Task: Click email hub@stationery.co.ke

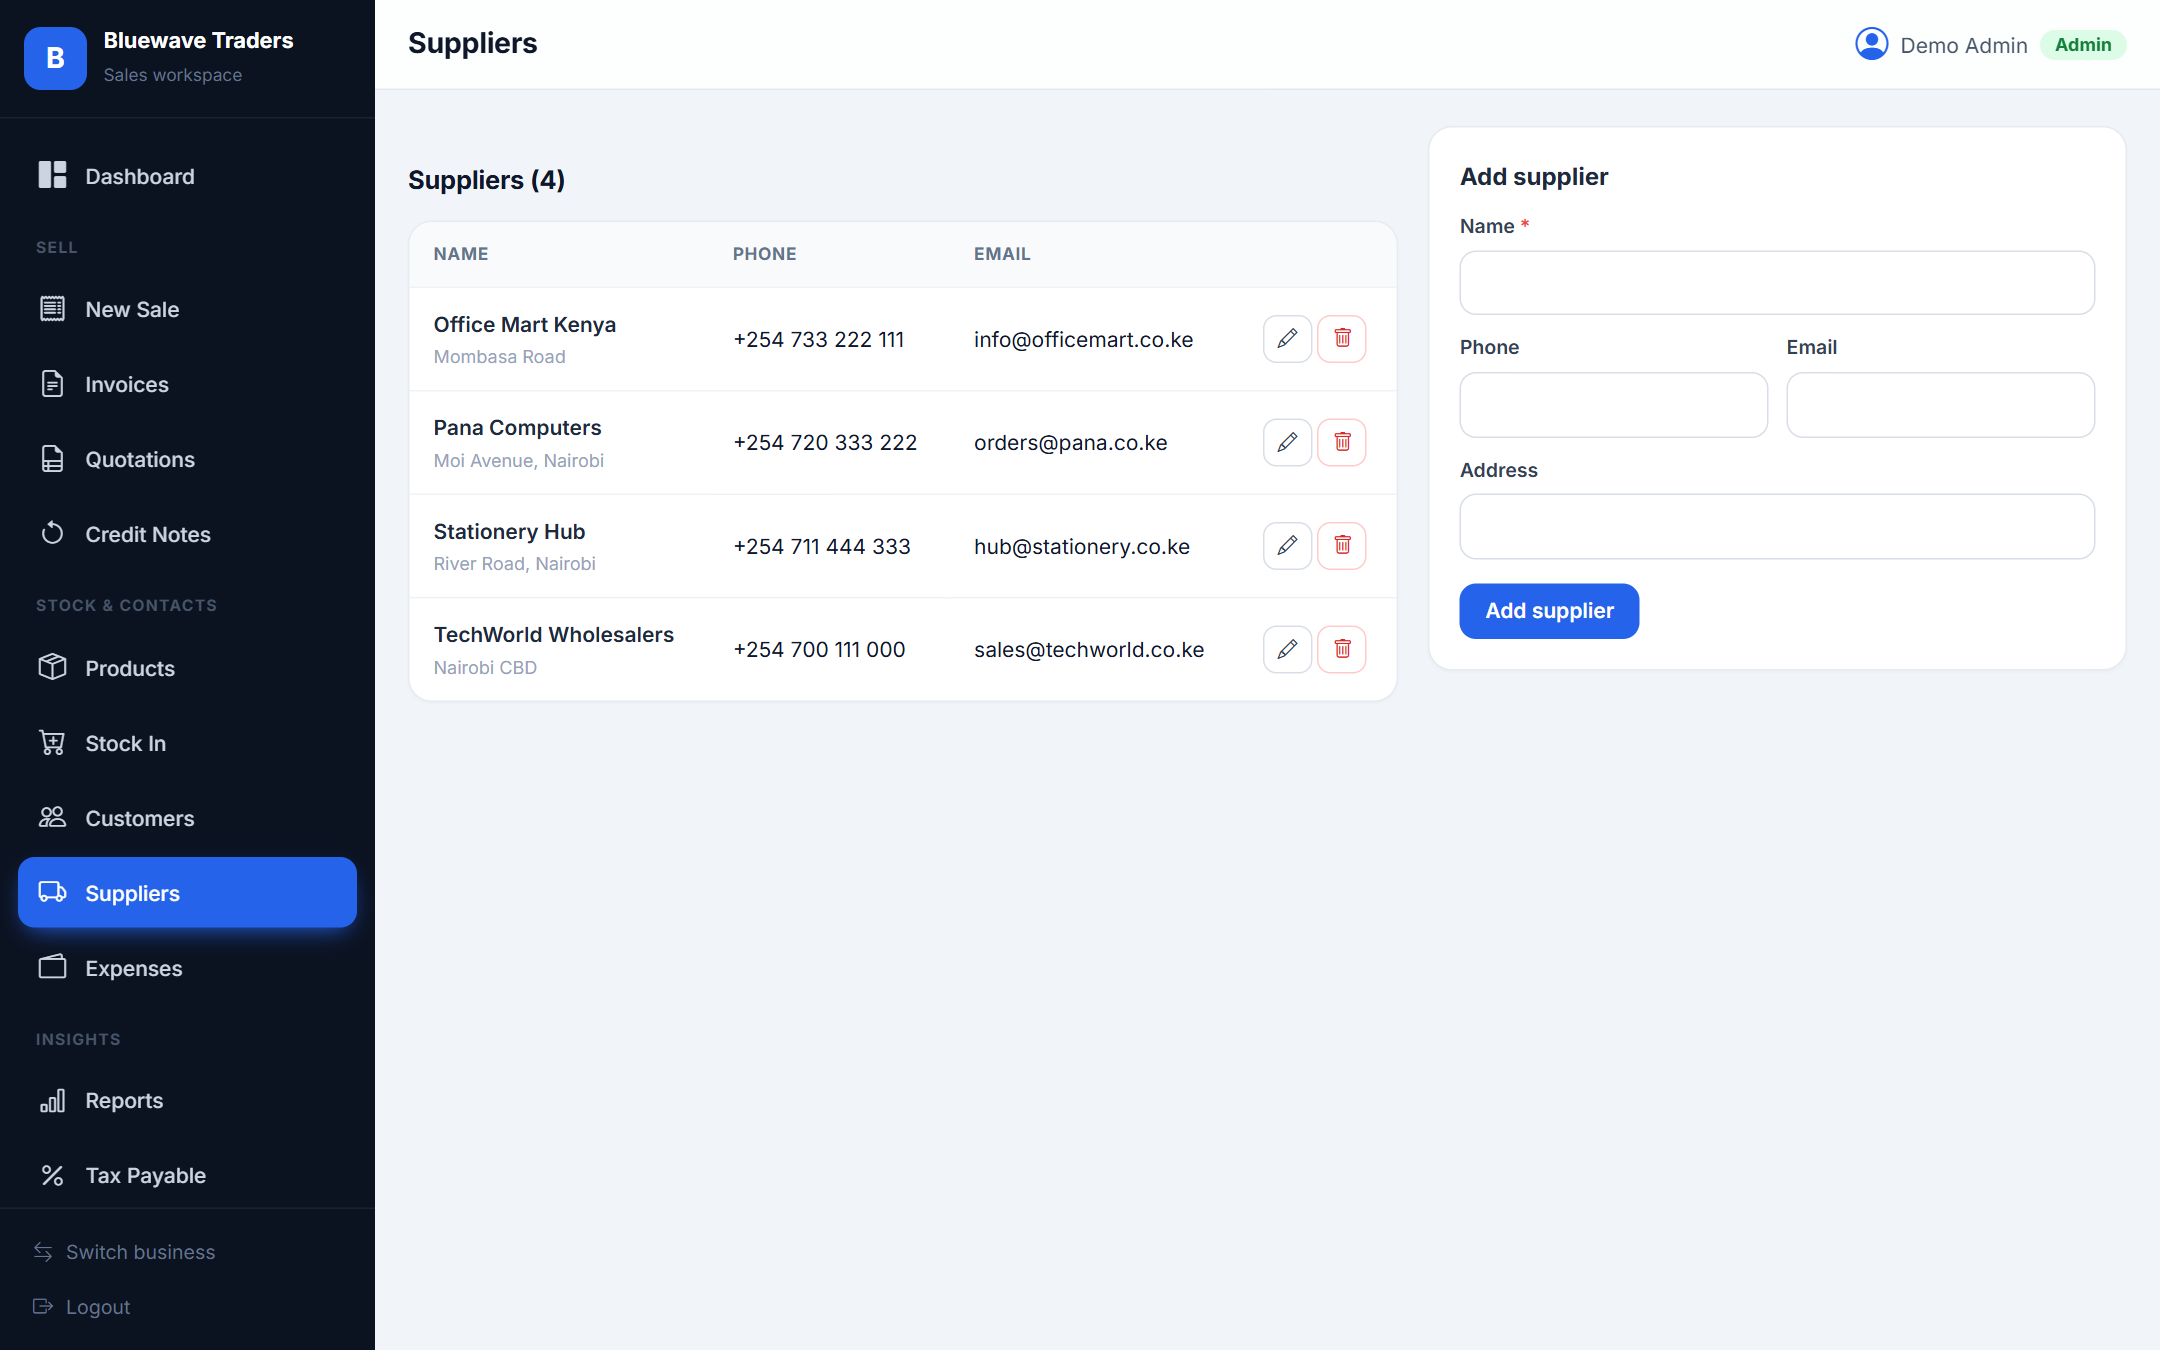Action: [x=1081, y=547]
